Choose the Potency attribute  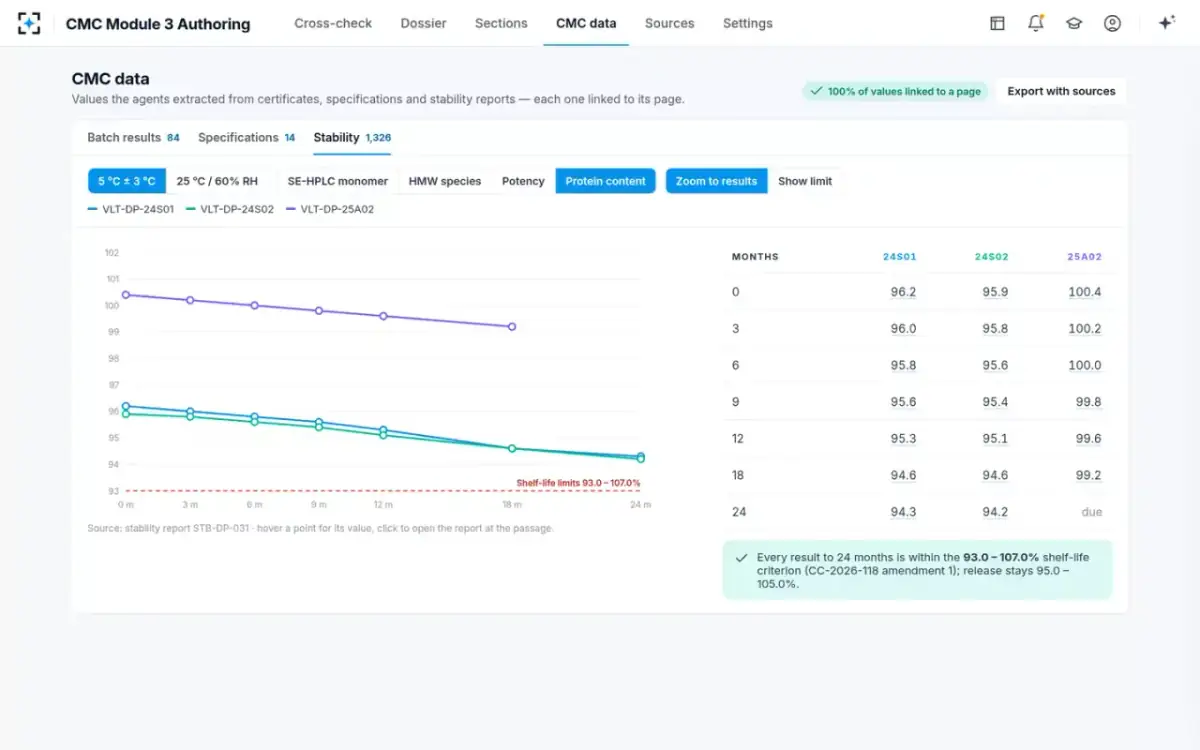(523, 181)
